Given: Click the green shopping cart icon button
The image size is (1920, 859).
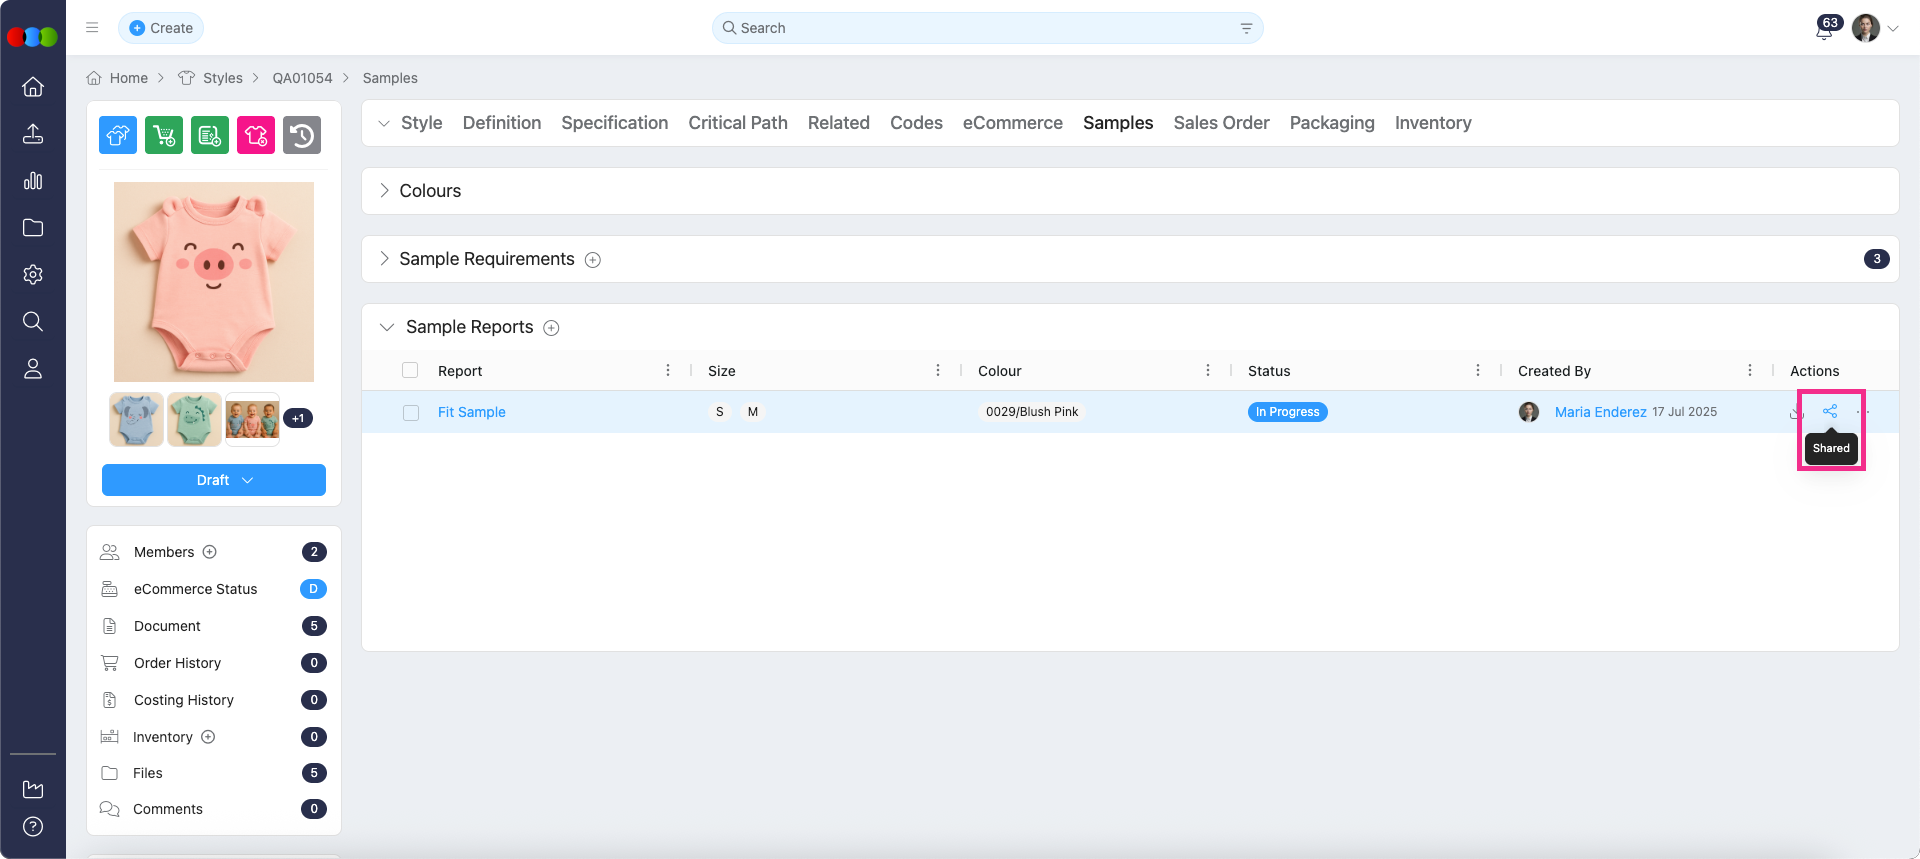Looking at the screenshot, I should [164, 135].
